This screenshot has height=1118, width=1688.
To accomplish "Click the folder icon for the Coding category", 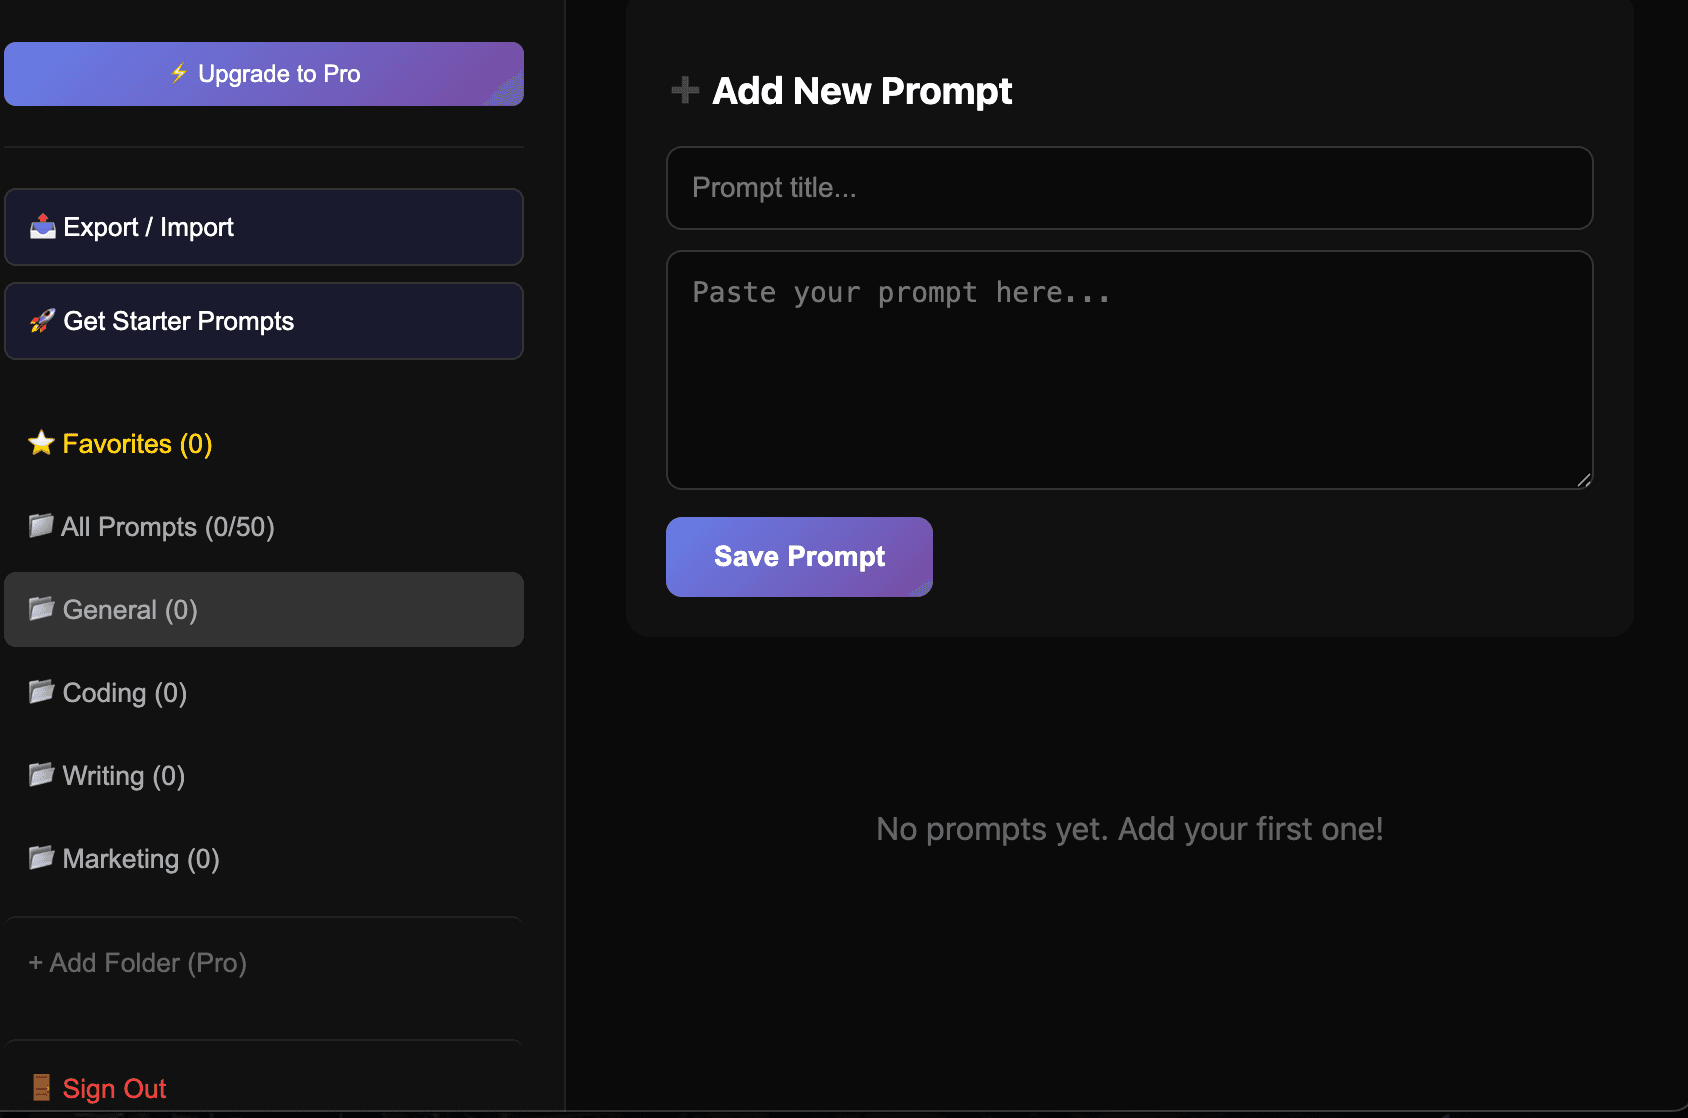I will 40,692.
